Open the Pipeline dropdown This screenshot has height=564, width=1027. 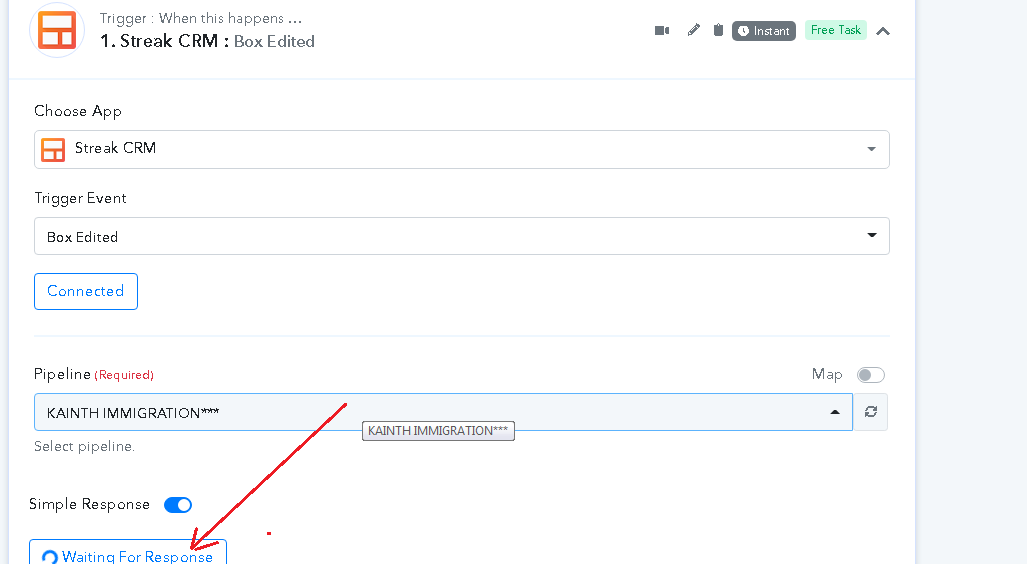(443, 412)
